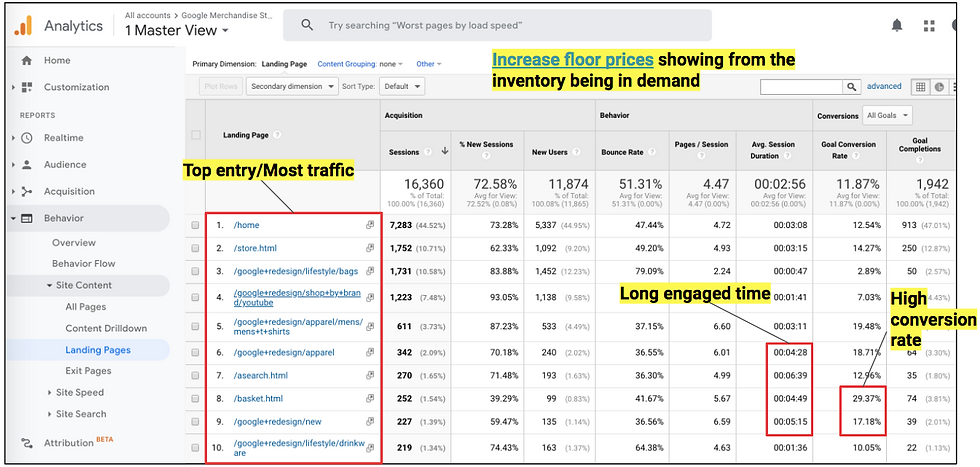Image resolution: width=980 pixels, height=467 pixels.
Task: Click the Audience person icon
Action: 27,164
